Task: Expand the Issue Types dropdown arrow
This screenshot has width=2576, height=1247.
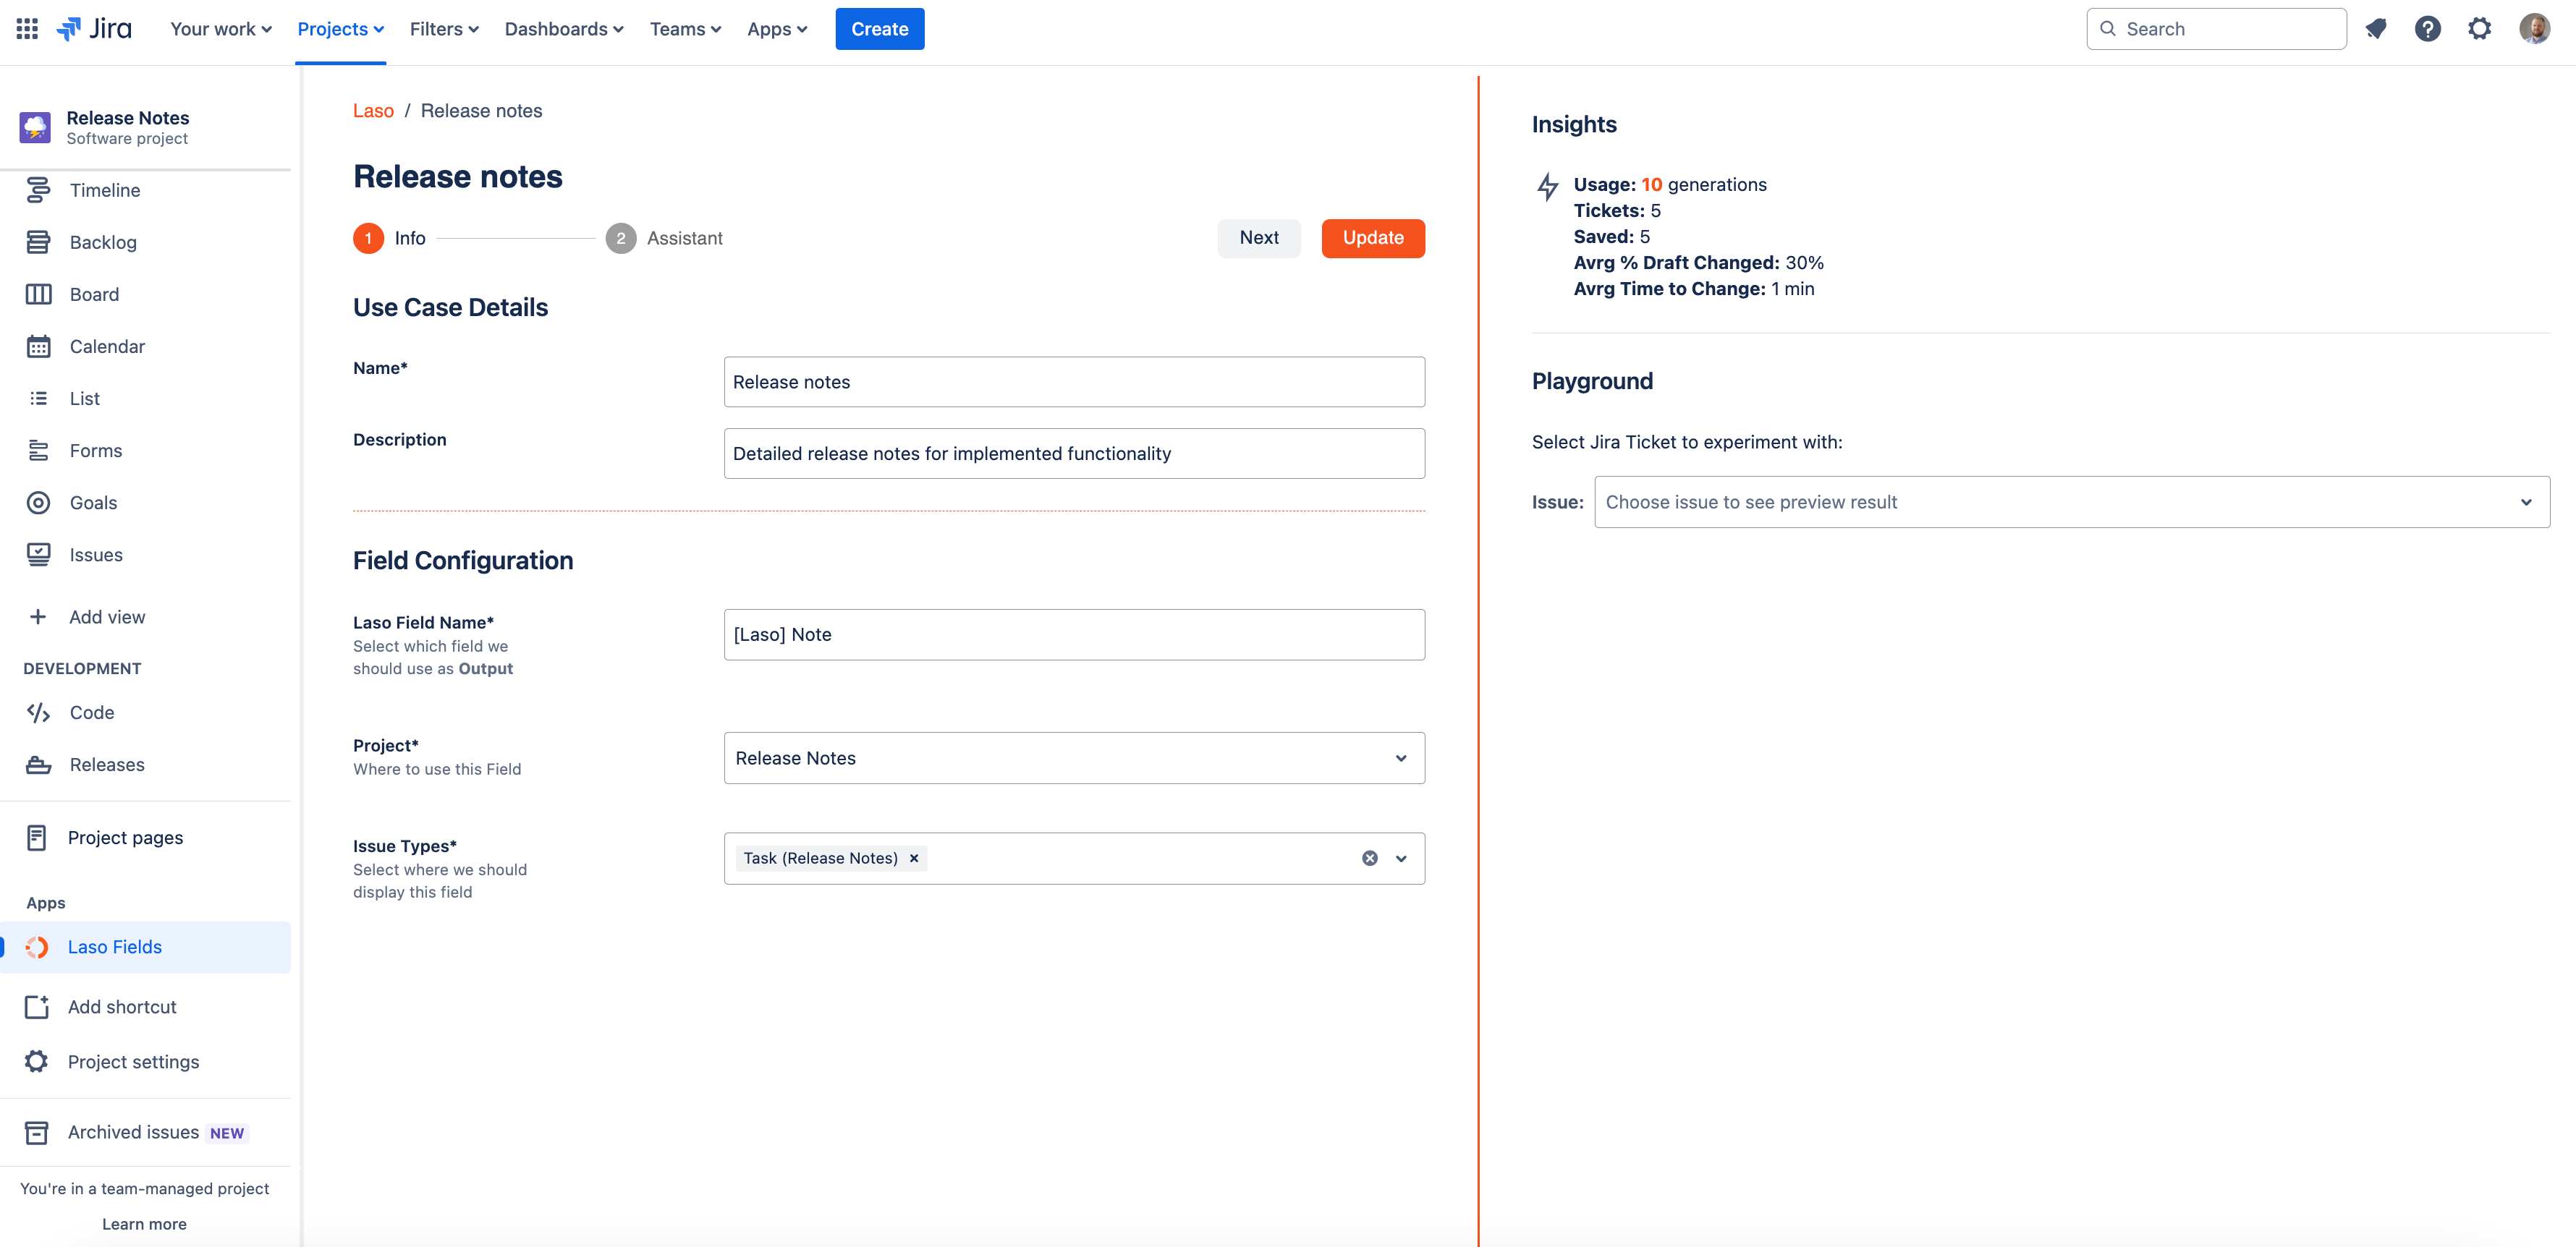Action: click(1401, 858)
